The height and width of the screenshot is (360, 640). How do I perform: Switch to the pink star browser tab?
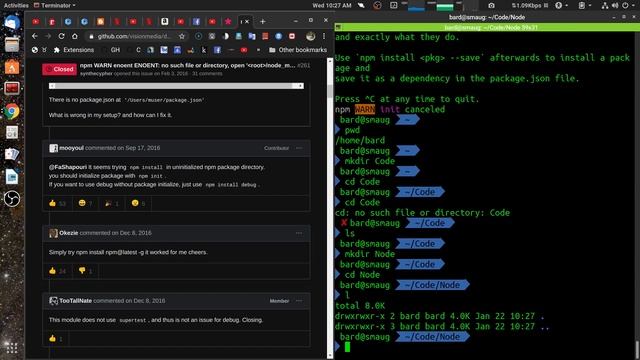click(x=228, y=22)
